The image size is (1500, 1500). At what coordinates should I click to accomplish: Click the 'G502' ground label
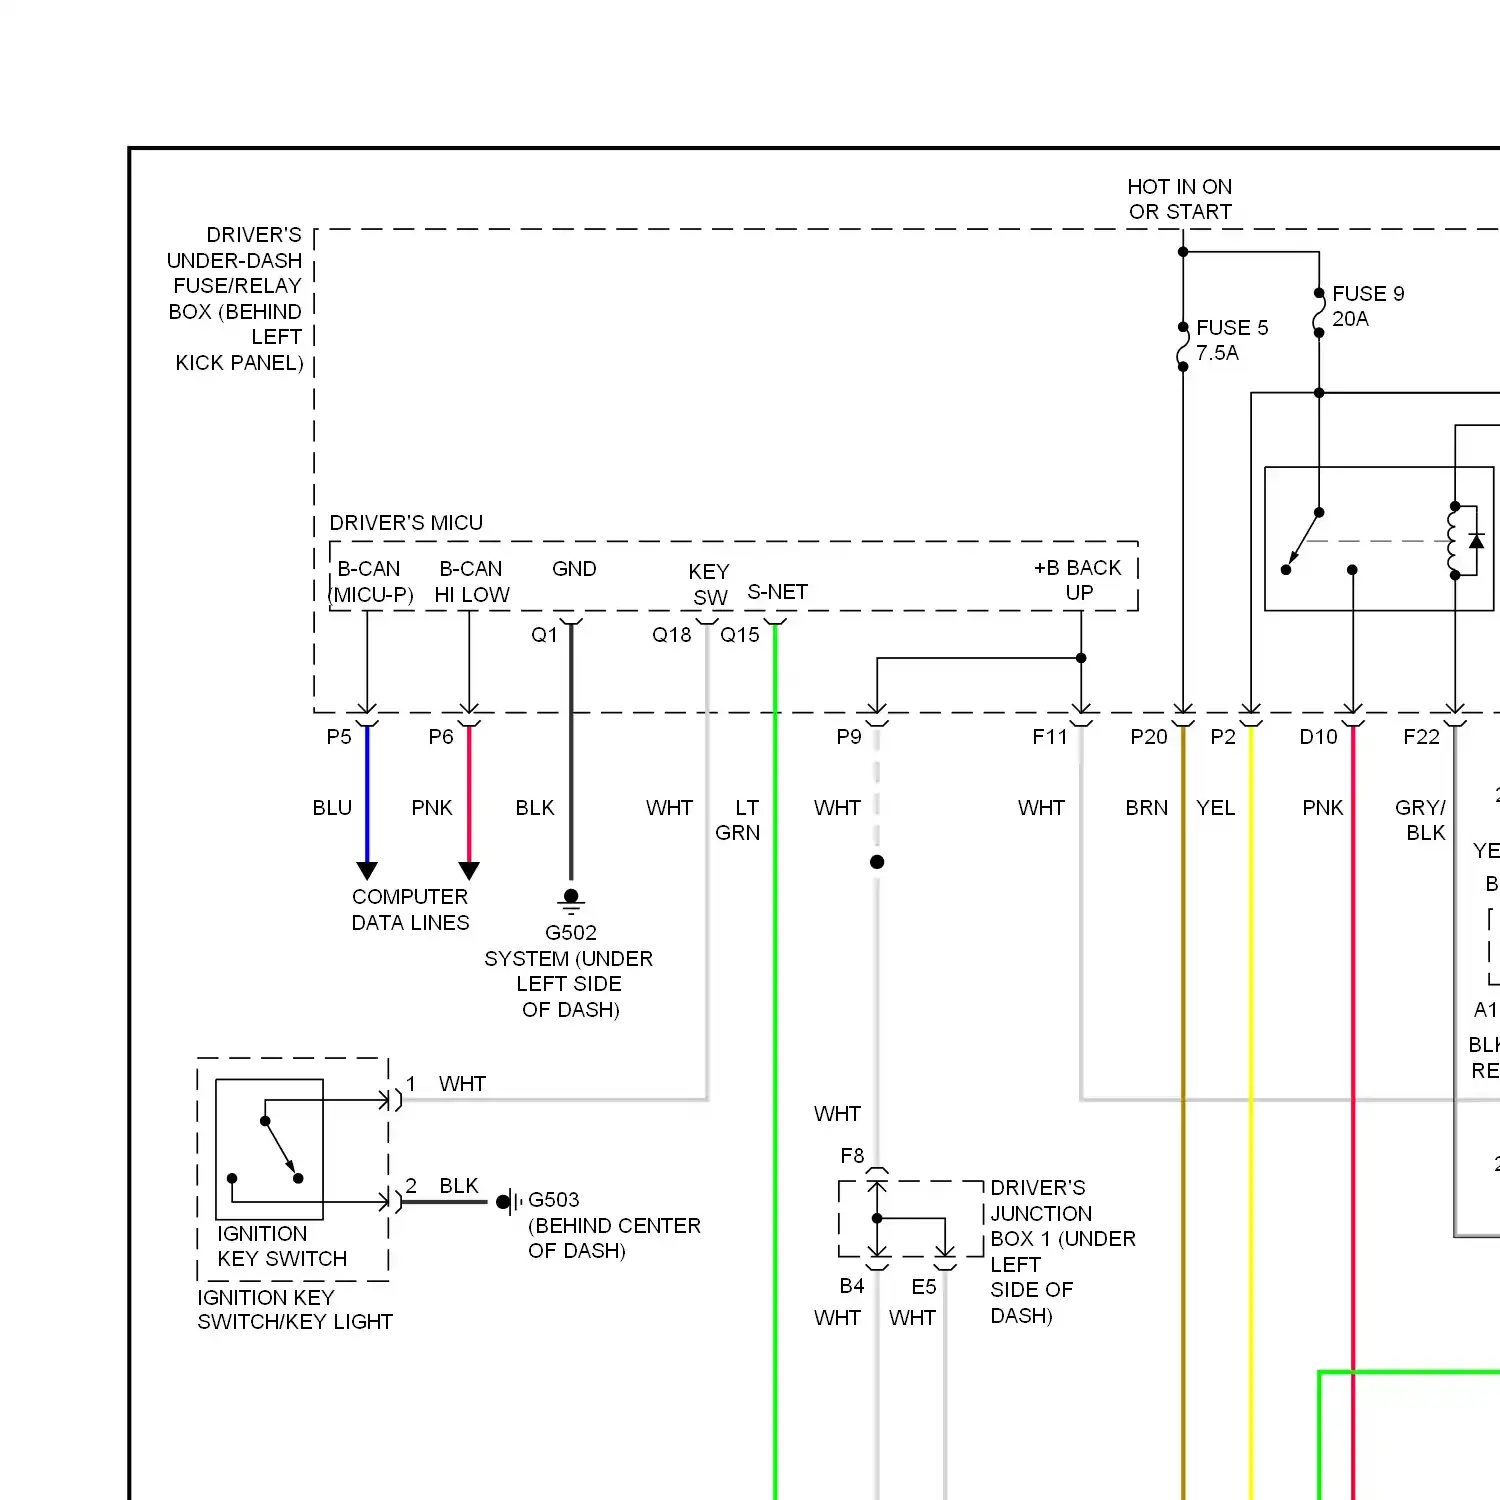point(571,933)
